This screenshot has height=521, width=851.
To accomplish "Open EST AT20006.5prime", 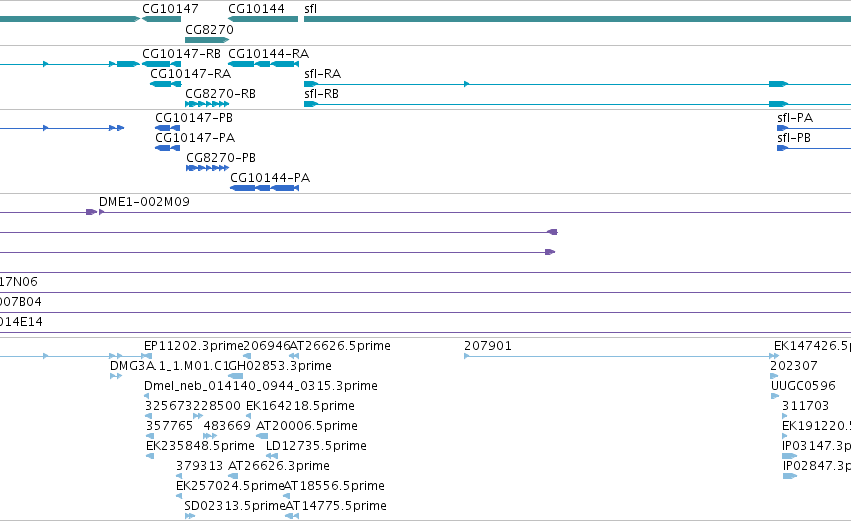I will (307, 426).
